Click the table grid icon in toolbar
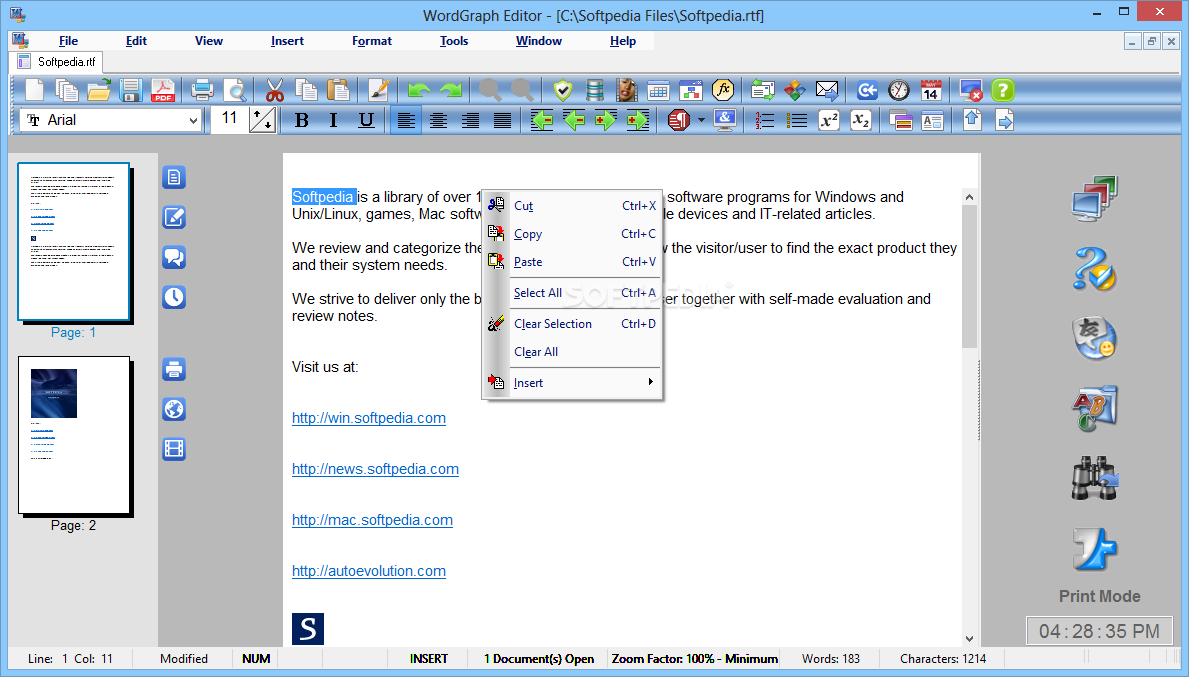 [658, 90]
